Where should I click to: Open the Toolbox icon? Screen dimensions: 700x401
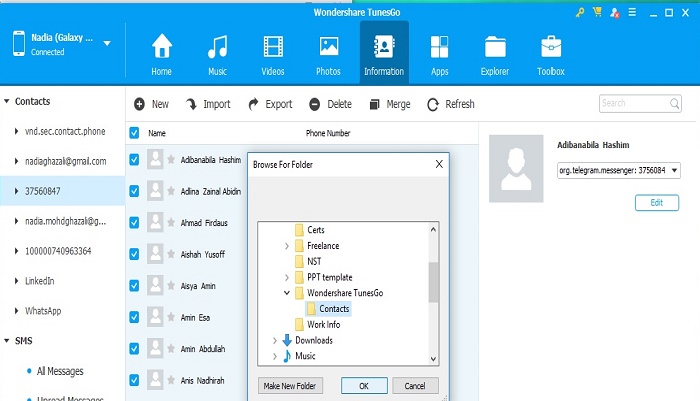tap(550, 48)
